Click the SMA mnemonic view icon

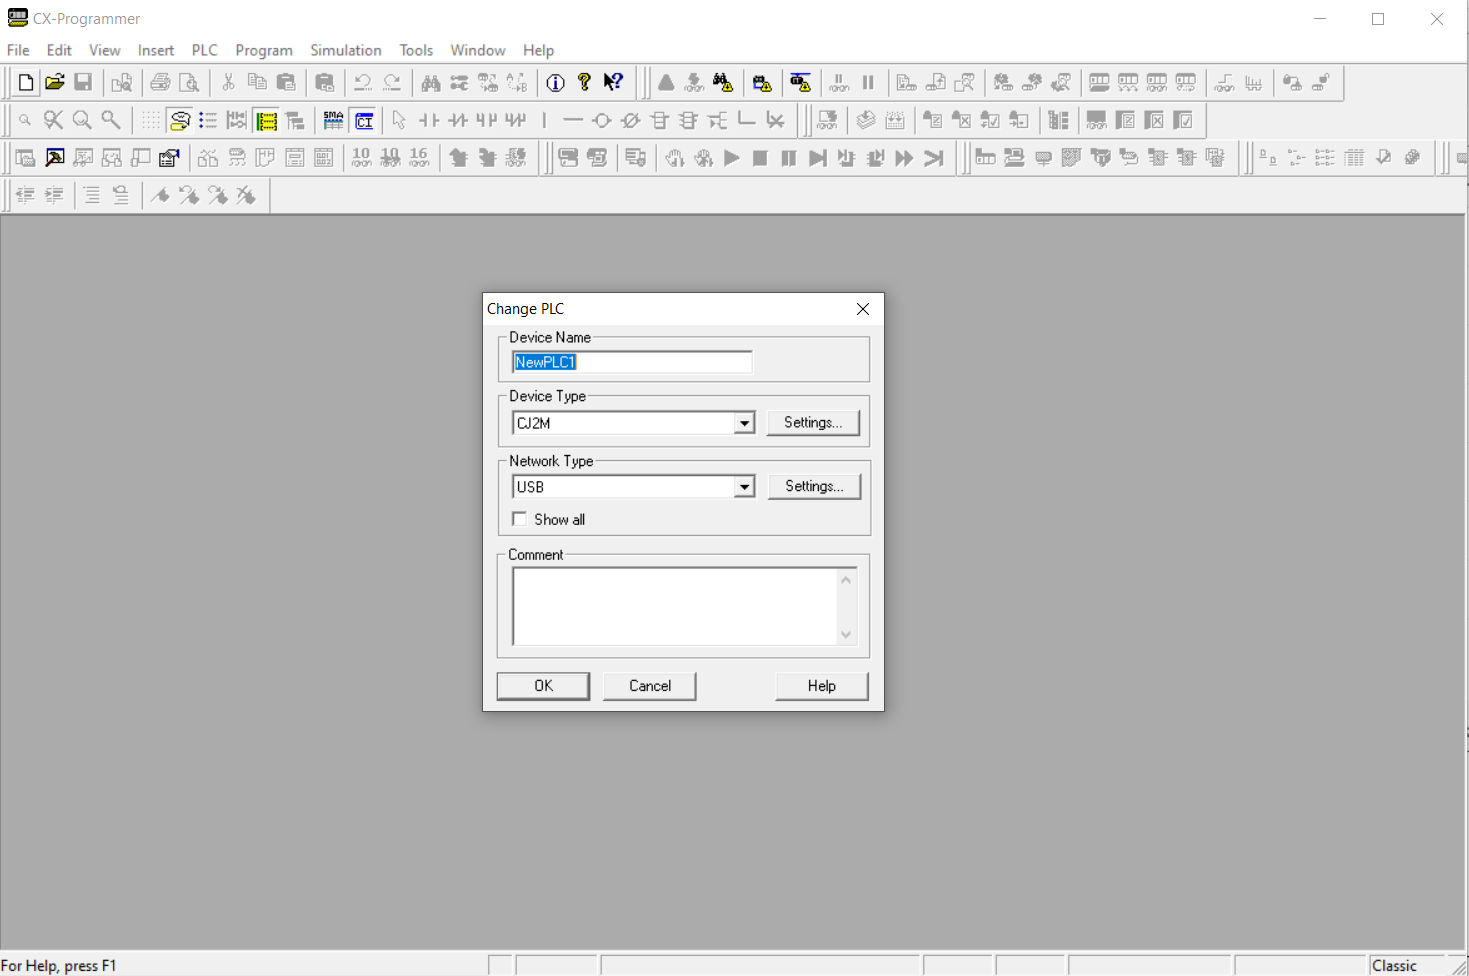334,121
